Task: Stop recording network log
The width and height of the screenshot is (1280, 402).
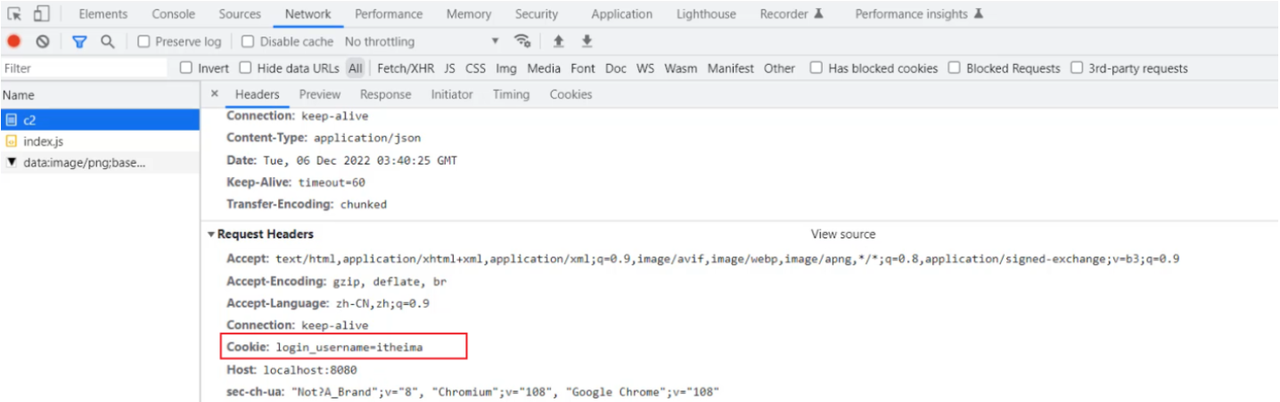Action: point(14,42)
